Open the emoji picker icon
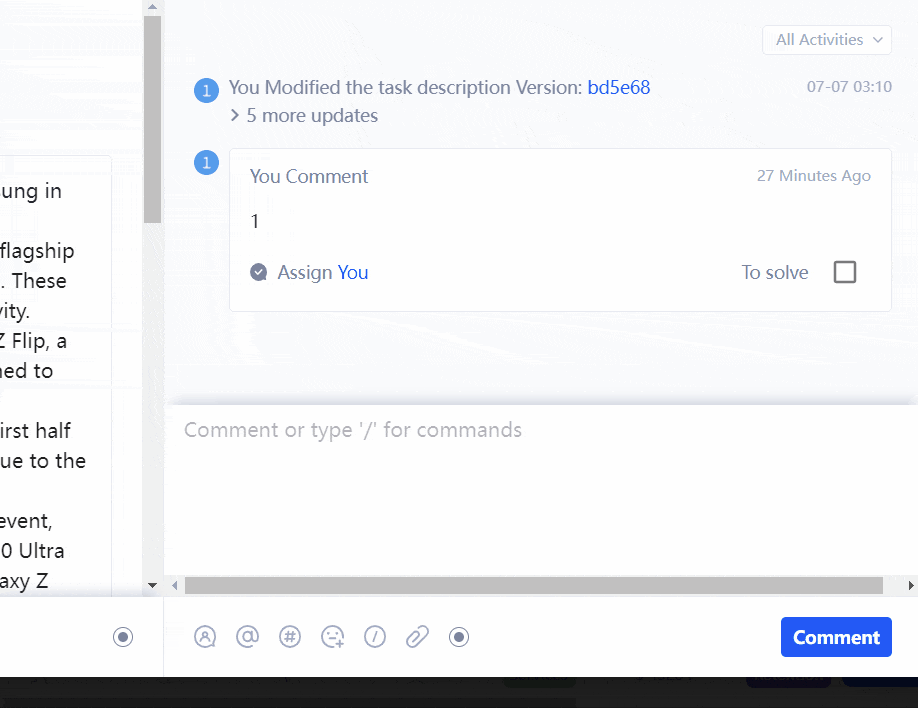The height and width of the screenshot is (708, 918). point(333,637)
